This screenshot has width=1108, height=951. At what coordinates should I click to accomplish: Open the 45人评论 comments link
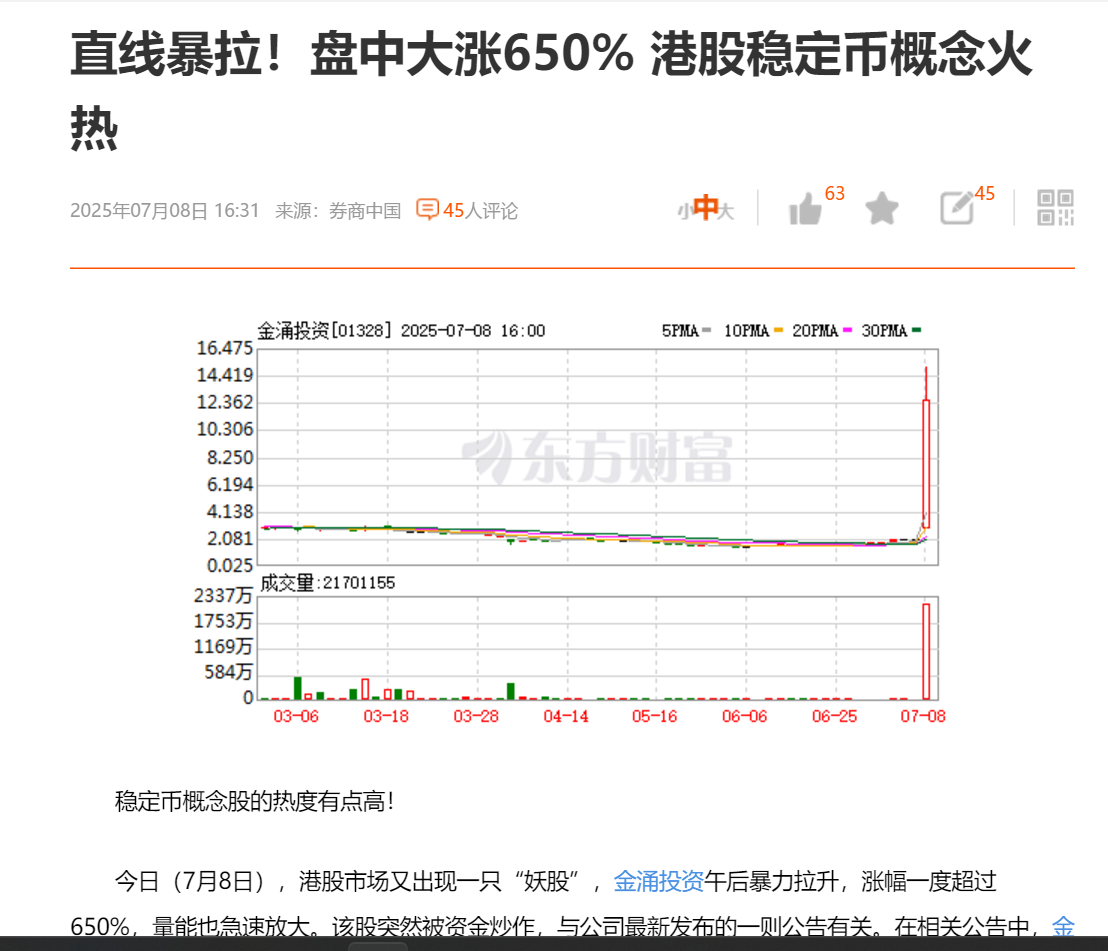[x=481, y=211]
